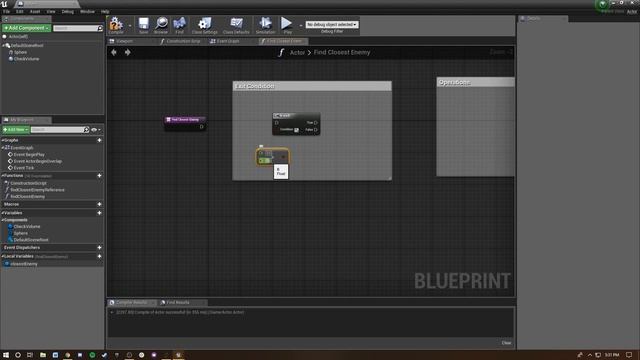640x360 pixels.
Task: Click the Compile toolbar icon
Action: pos(116,25)
